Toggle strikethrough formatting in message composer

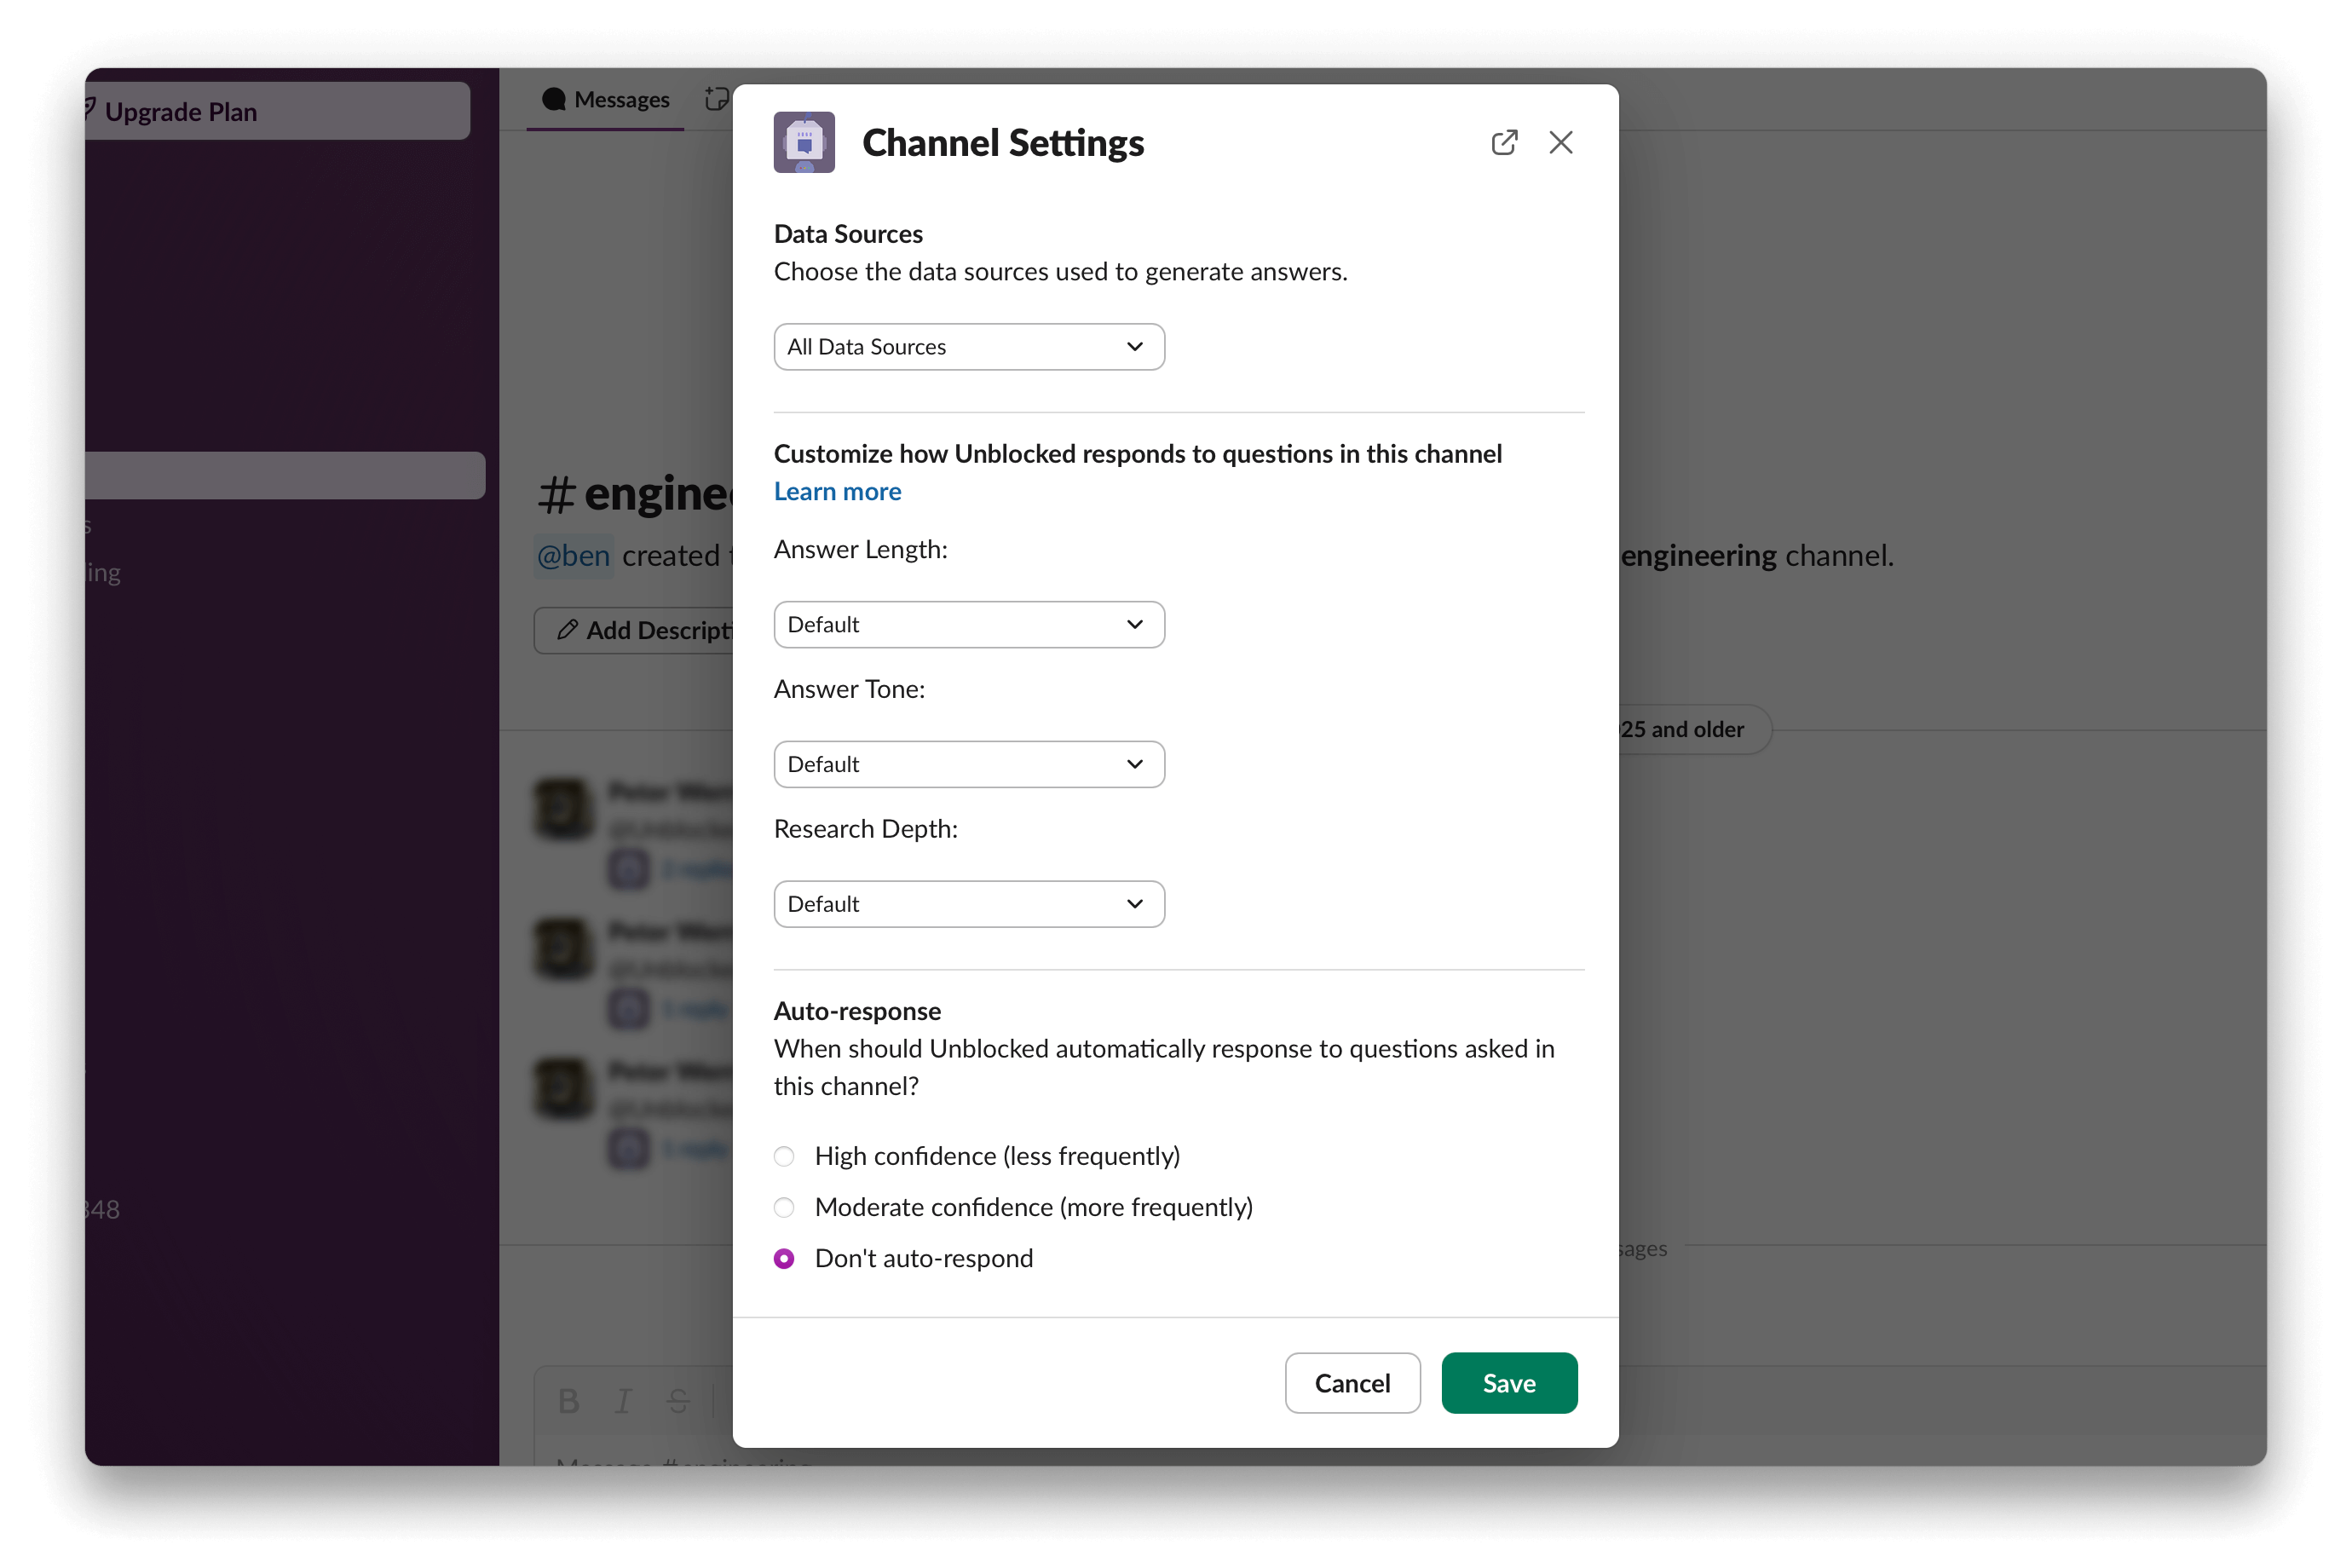coord(678,1402)
